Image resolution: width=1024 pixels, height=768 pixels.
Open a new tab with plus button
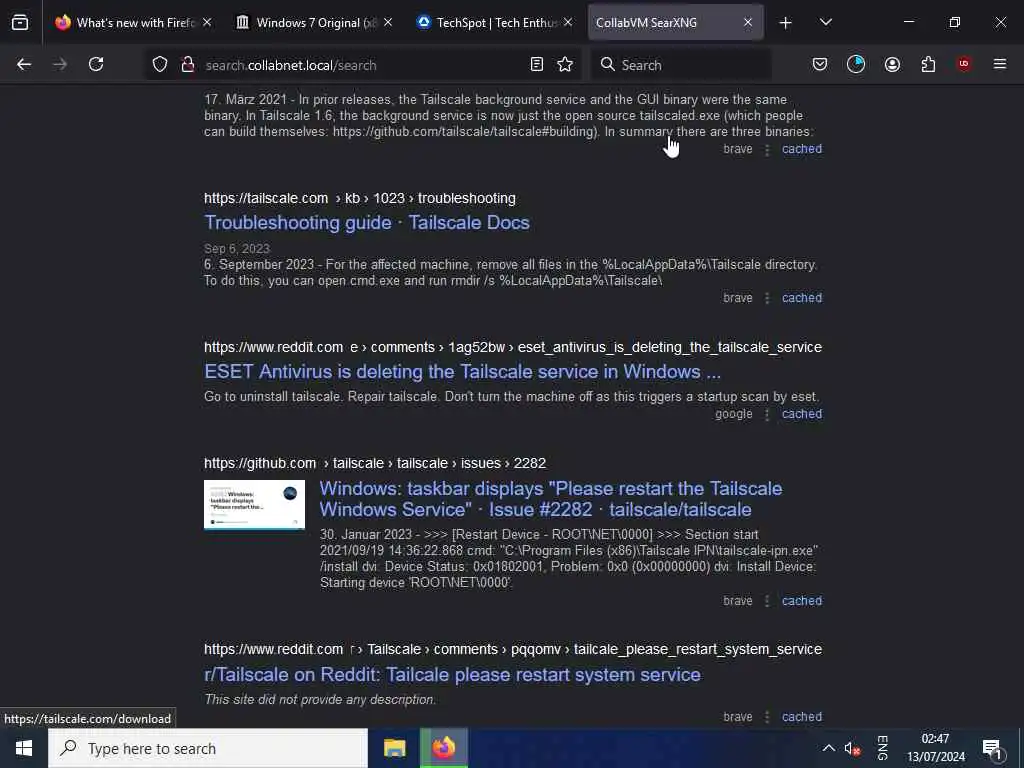pyautogui.click(x=786, y=23)
